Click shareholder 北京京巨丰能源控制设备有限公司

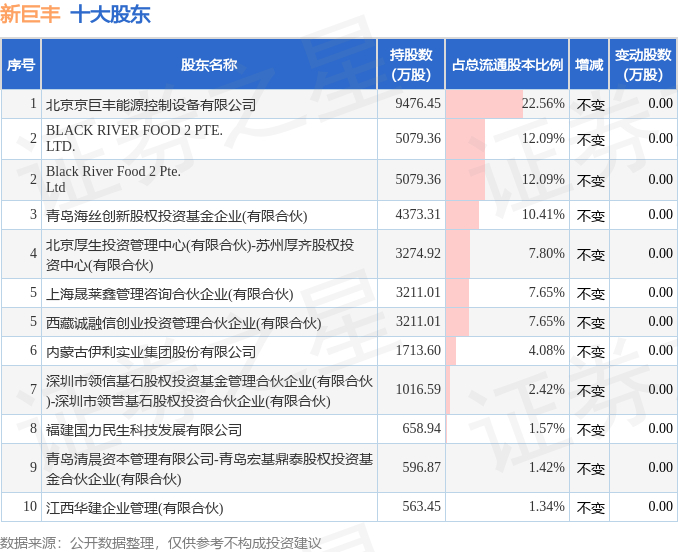[151, 105]
